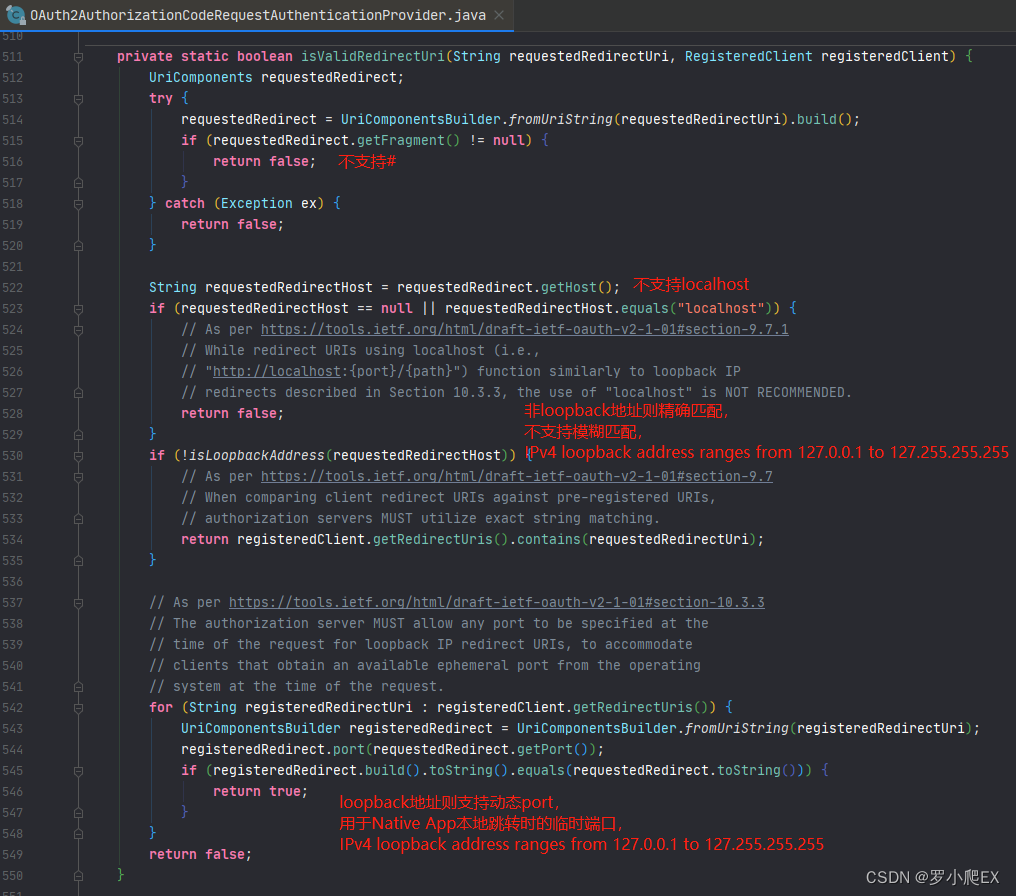
Task: Click UriComponentsBuilder type on line 543
Action: (x=260, y=728)
